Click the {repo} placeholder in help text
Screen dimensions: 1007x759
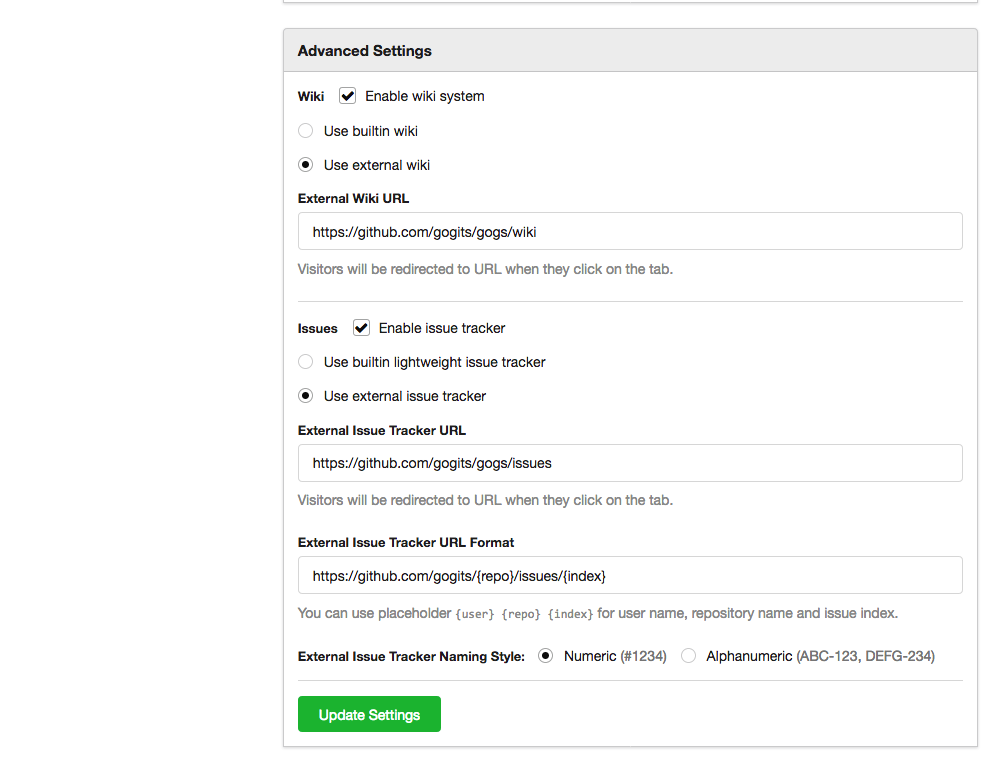(520, 614)
